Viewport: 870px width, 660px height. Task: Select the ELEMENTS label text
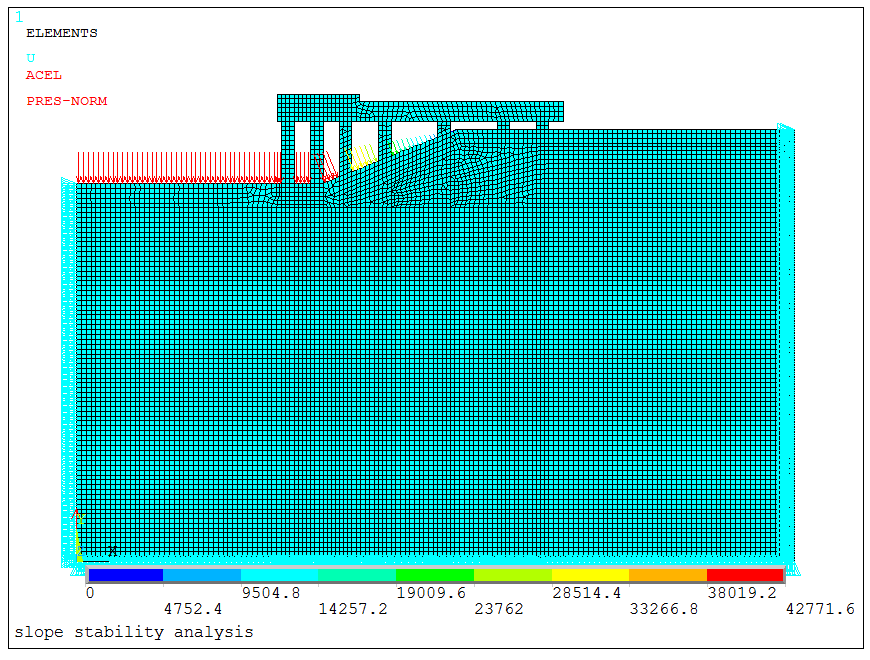61,33
